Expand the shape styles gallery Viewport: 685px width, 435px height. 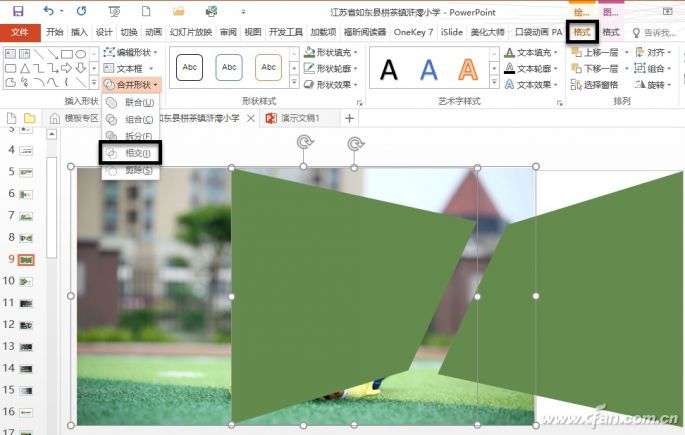(294, 82)
